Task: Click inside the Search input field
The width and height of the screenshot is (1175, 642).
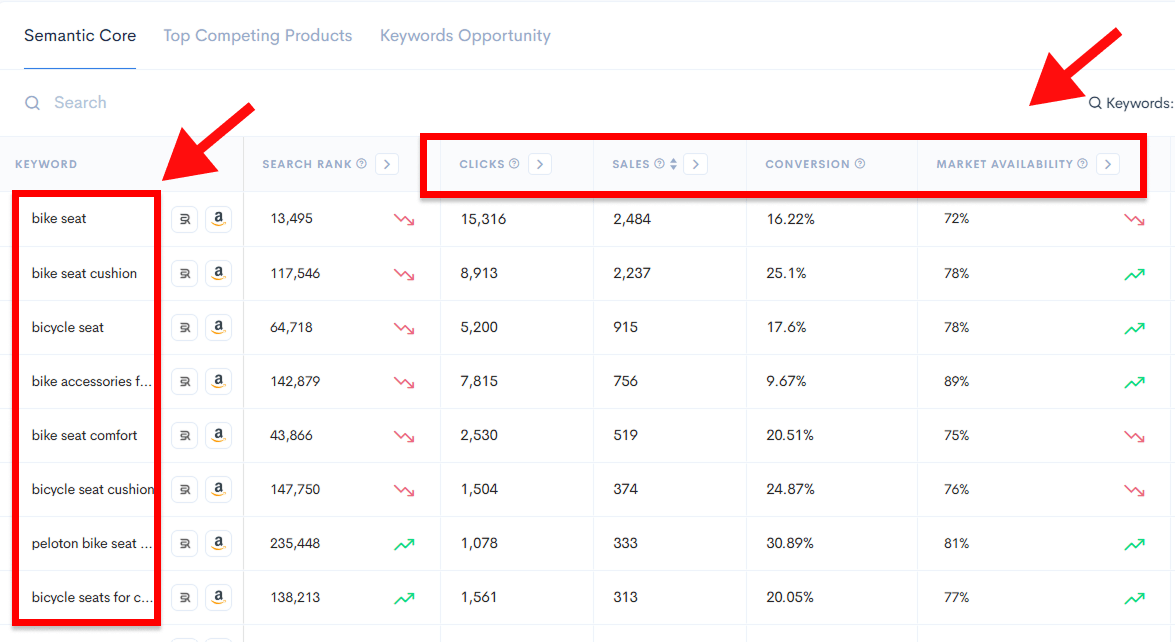Action: [x=80, y=102]
